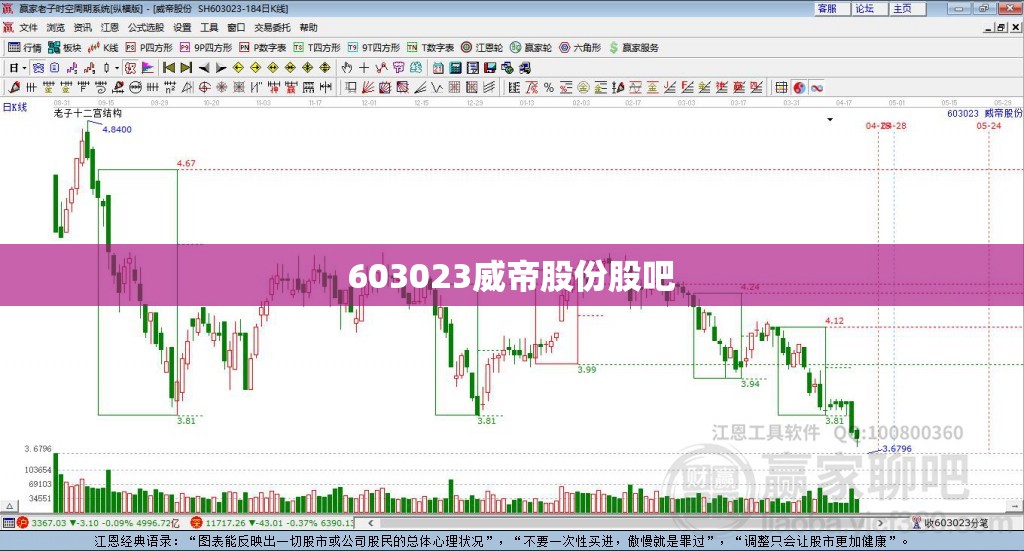Click the 603023 stock code label
Screen dimensions: 1024x551
click(963, 113)
